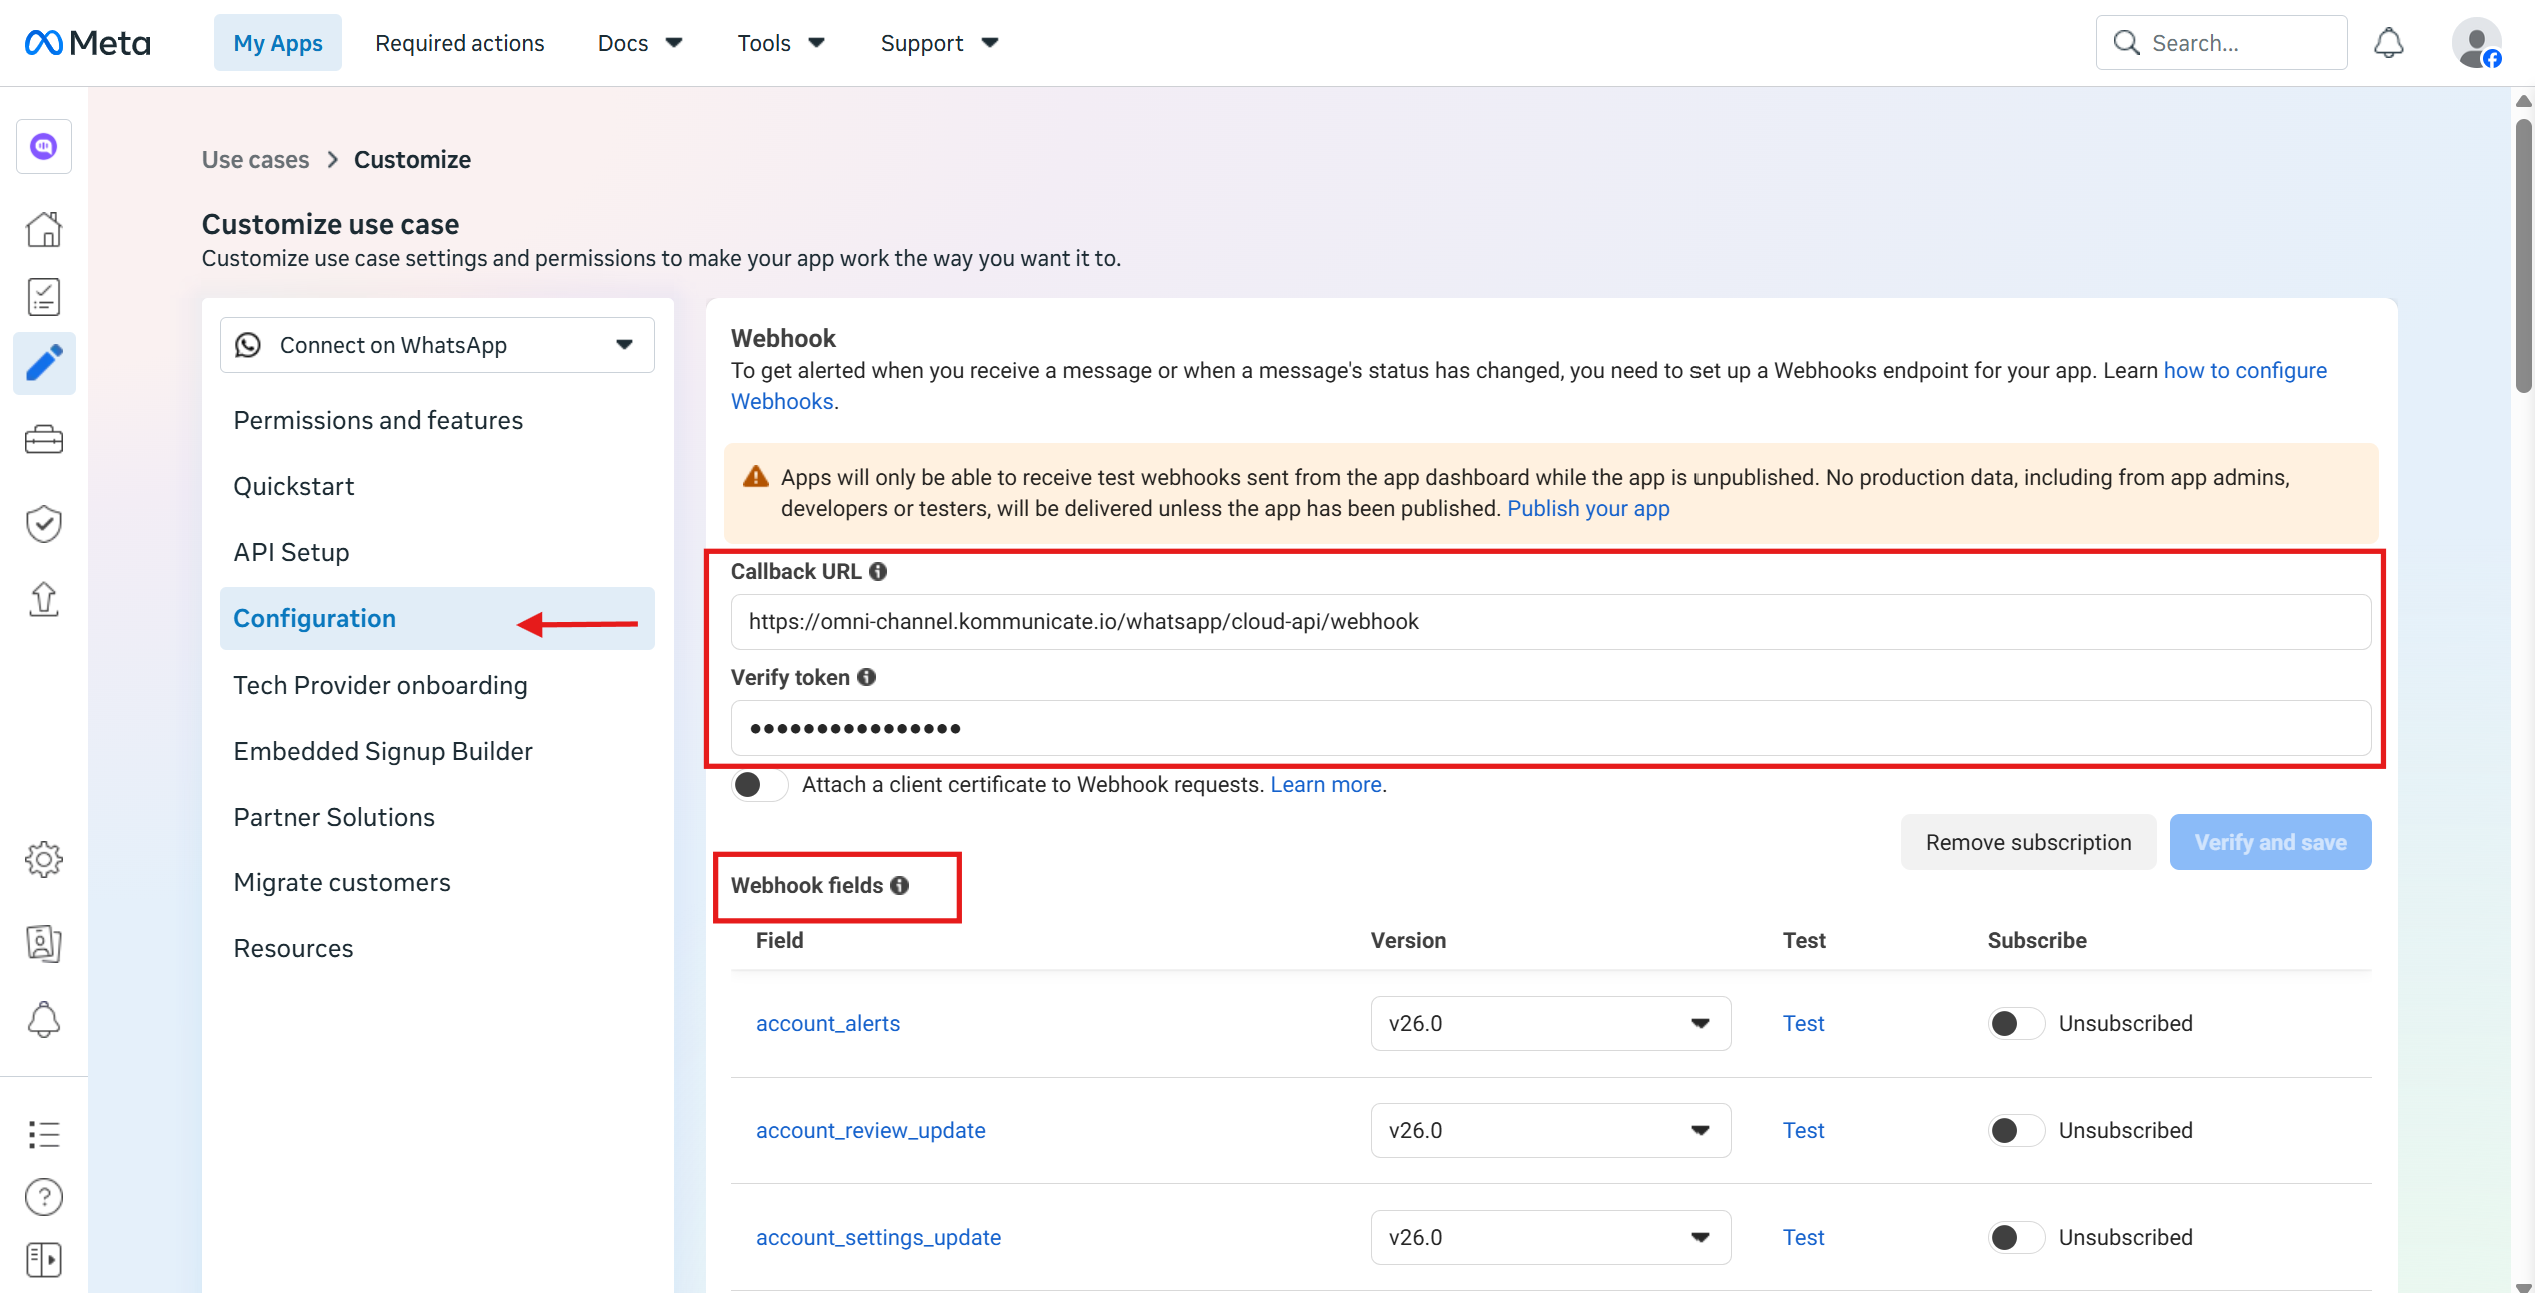Open the account_alerts field link

(828, 1023)
